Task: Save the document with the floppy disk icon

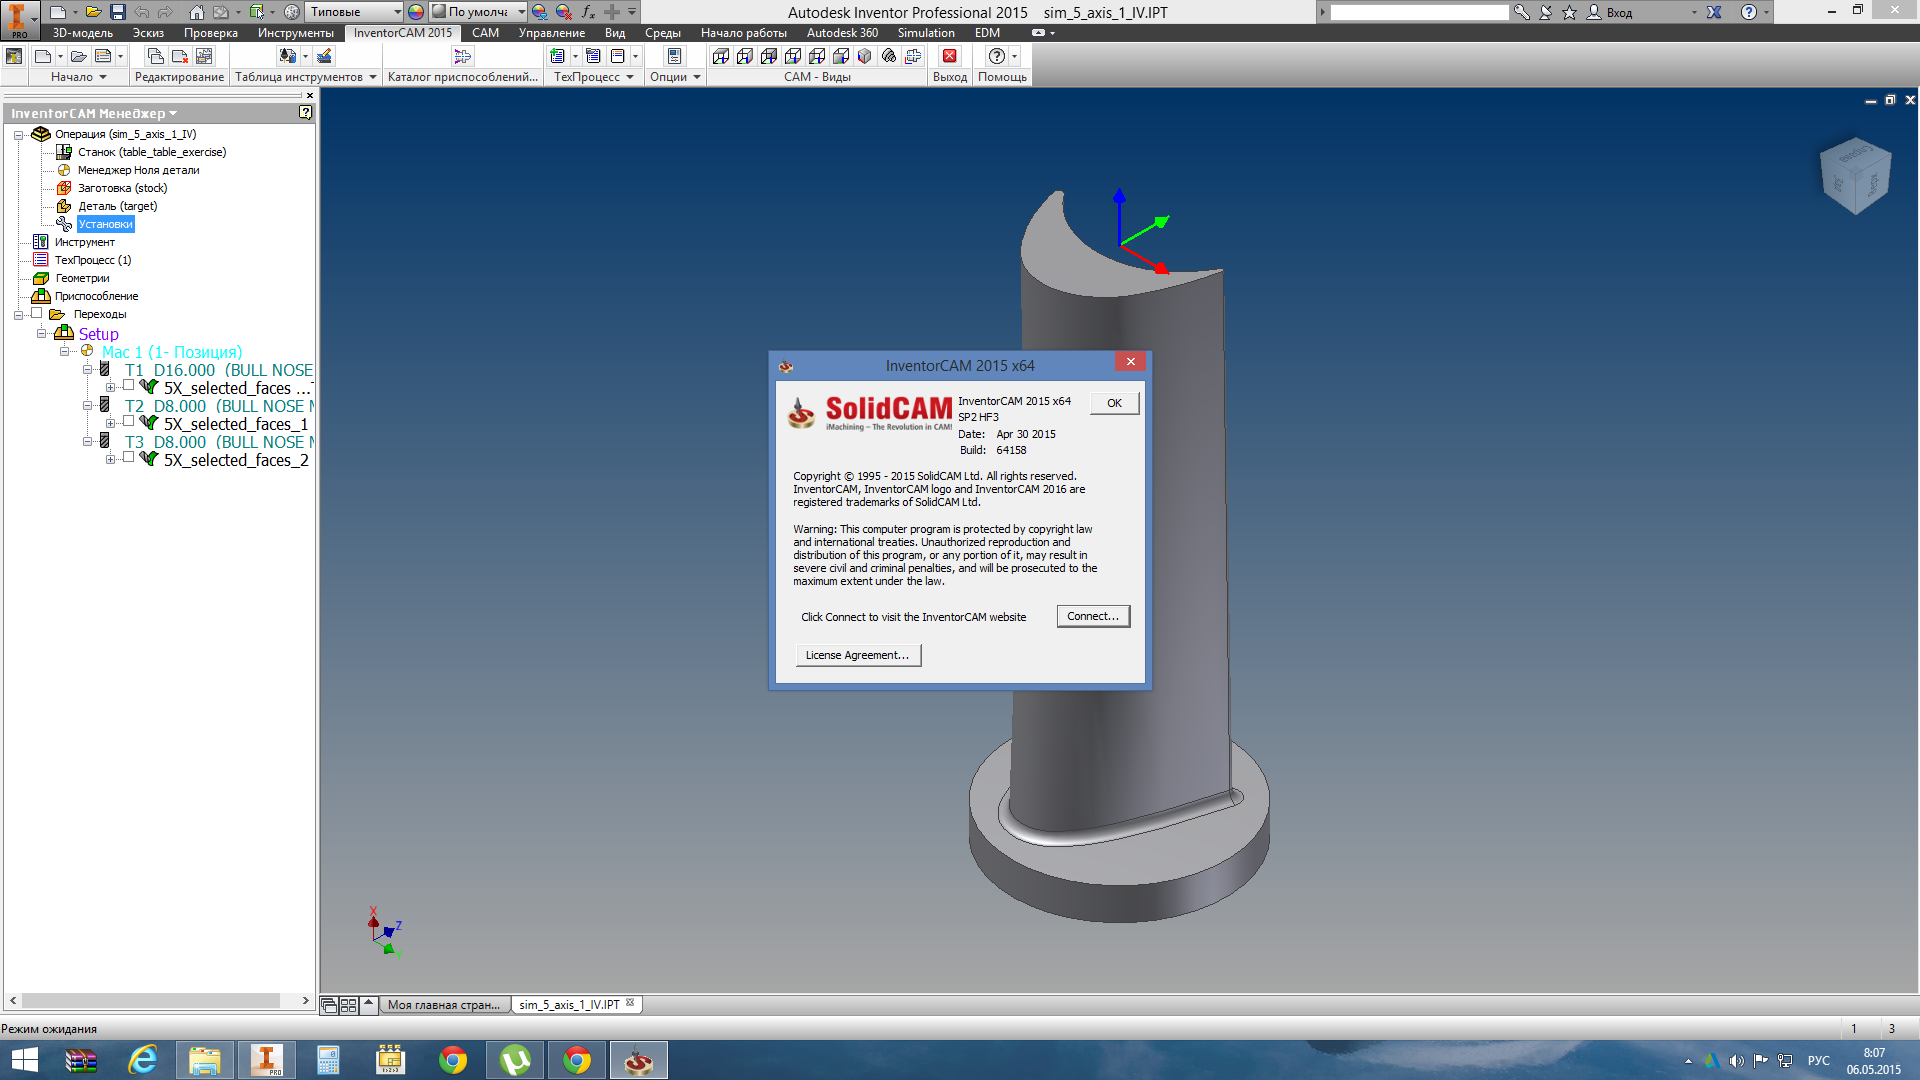Action: click(118, 12)
